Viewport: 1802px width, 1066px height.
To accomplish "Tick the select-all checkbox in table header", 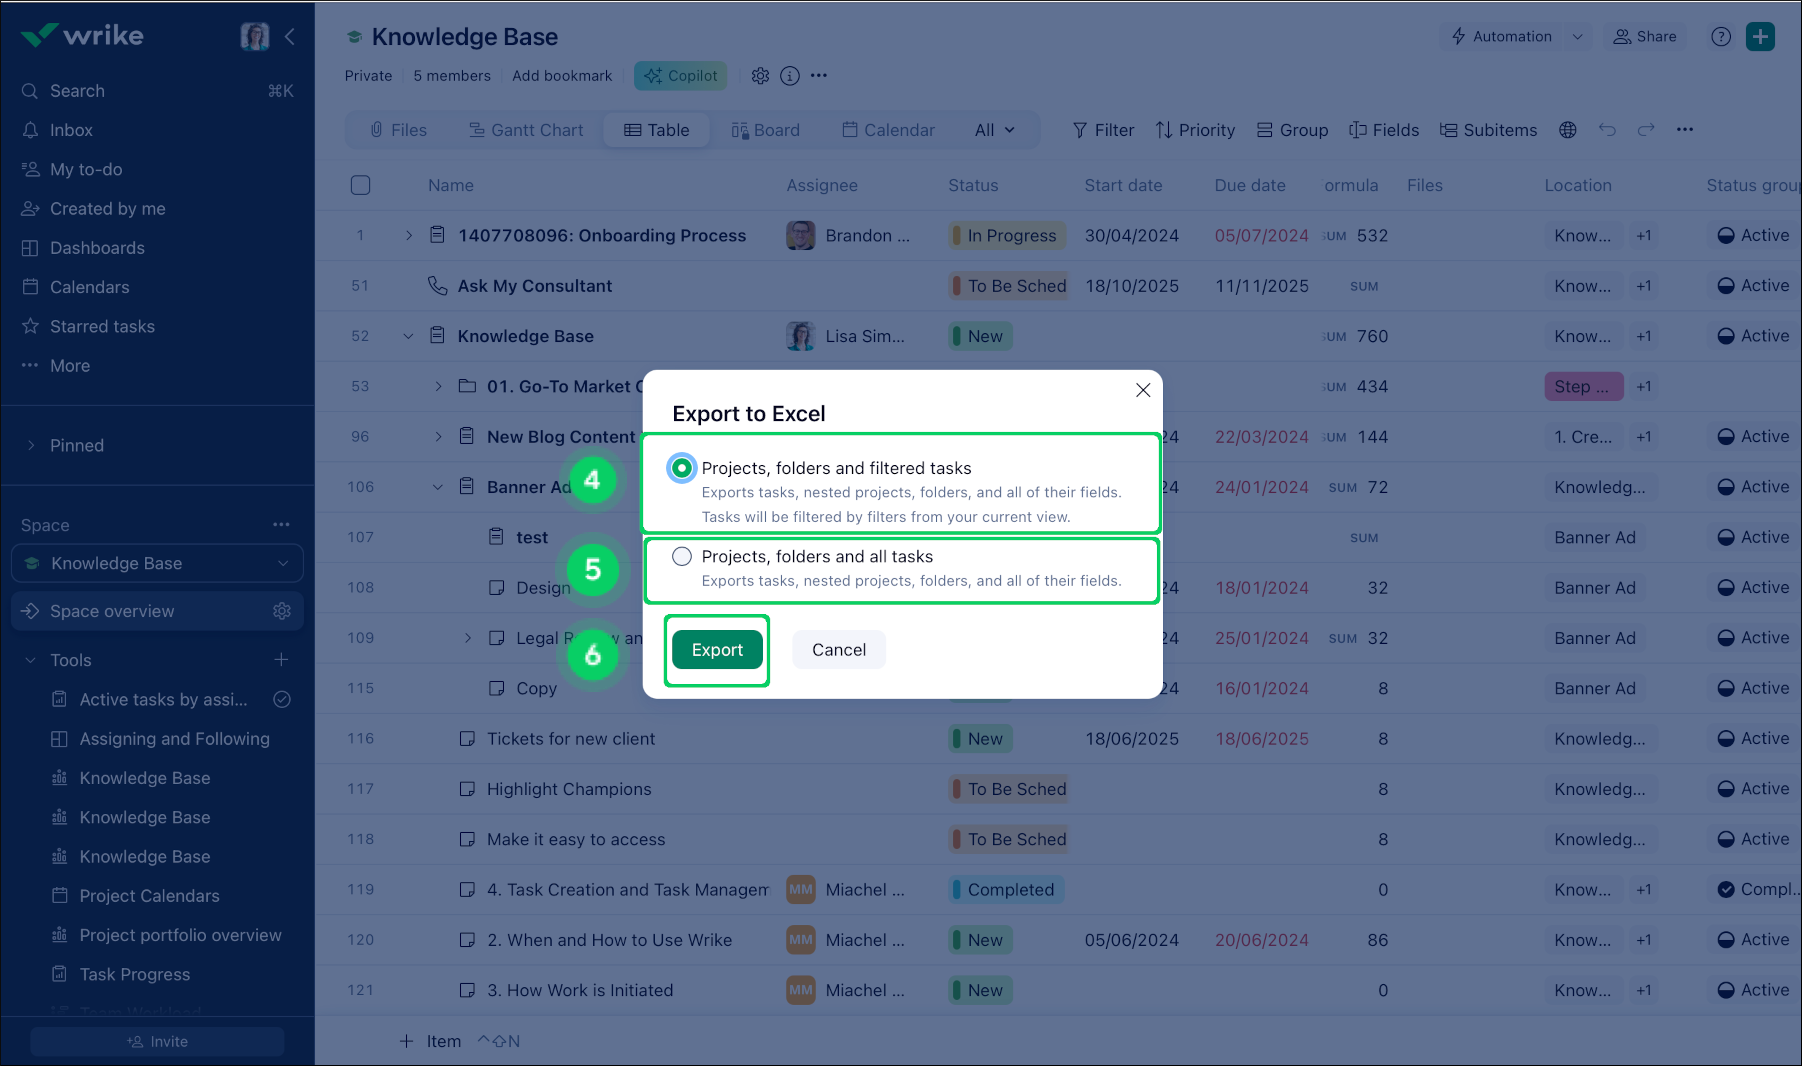I will pyautogui.click(x=361, y=185).
